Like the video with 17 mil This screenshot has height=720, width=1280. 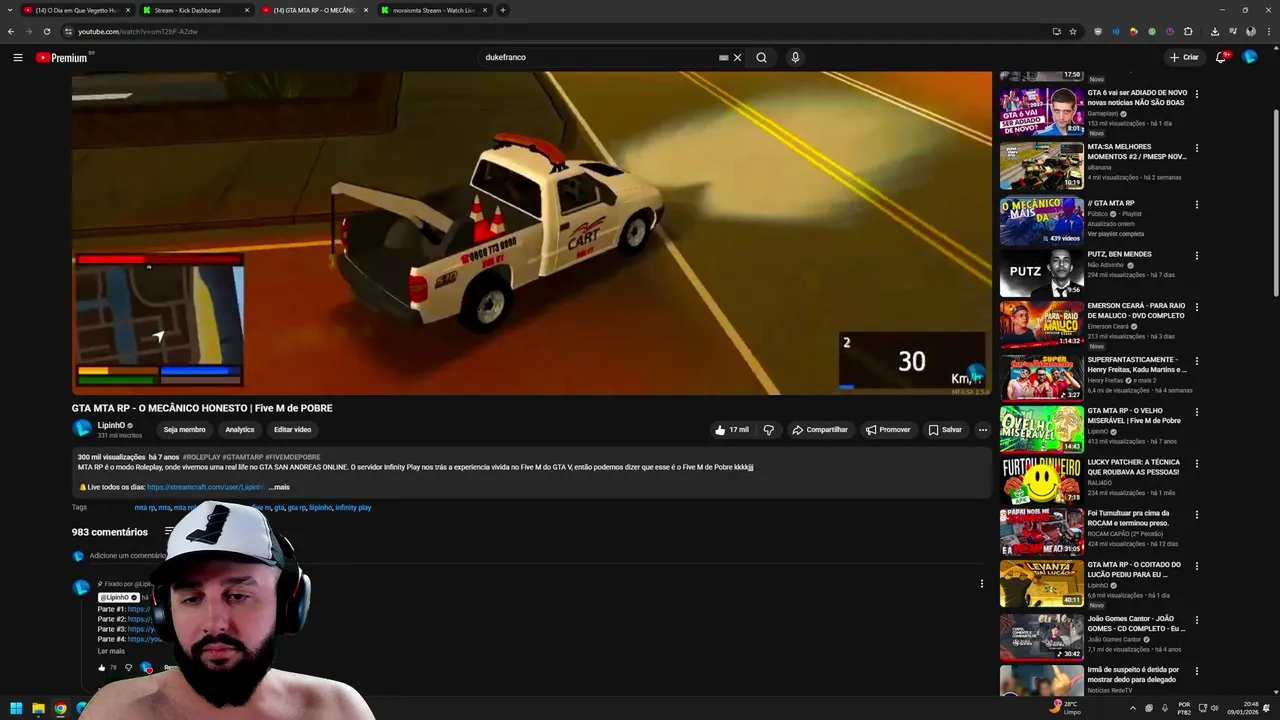click(x=731, y=430)
